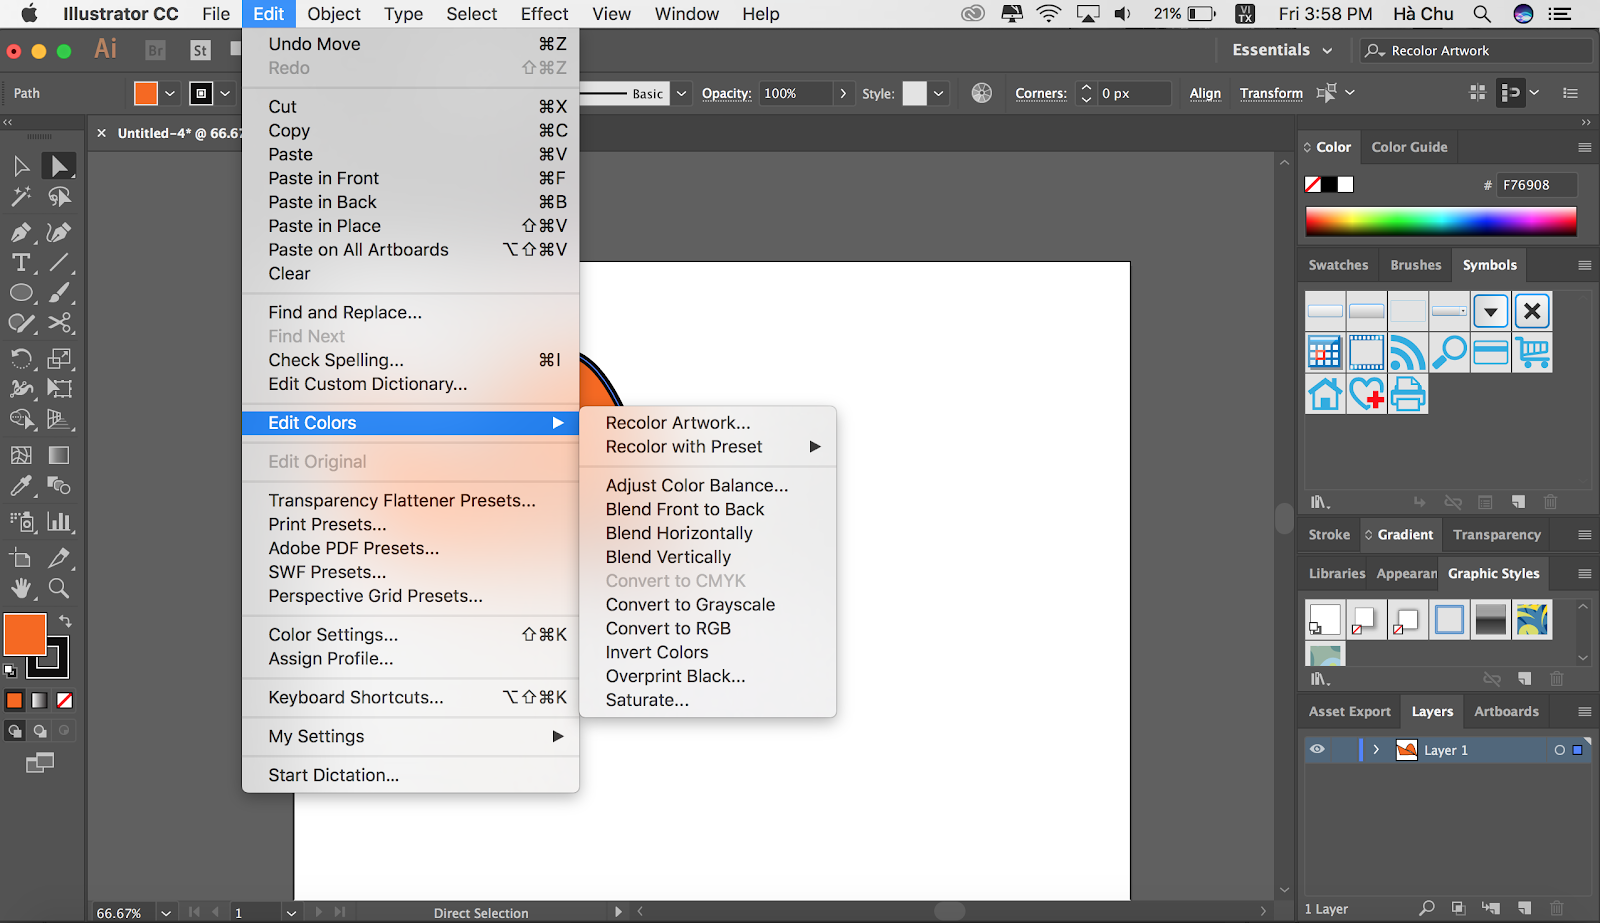Open the fill color dropdown
This screenshot has height=923, width=1600.
point(170,93)
